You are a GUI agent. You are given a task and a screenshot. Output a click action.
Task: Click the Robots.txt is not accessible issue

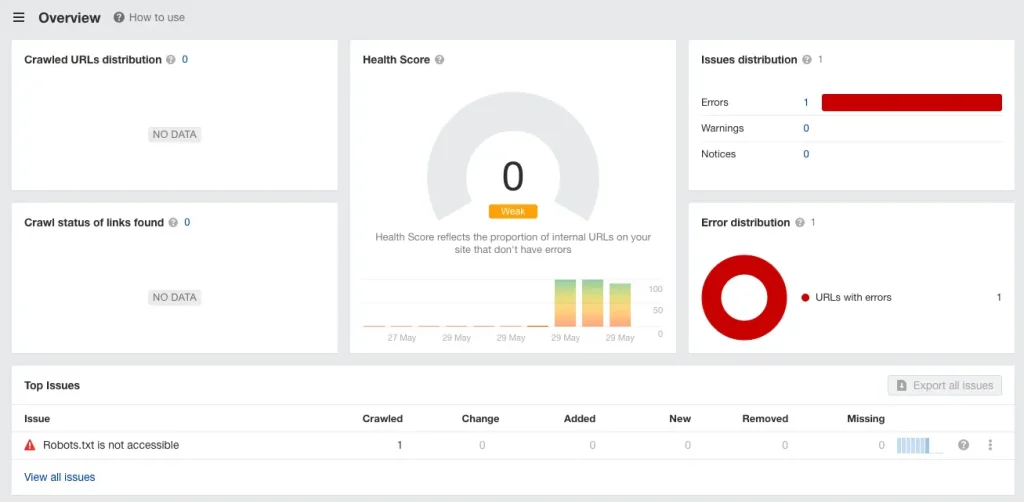pyautogui.click(x=111, y=445)
